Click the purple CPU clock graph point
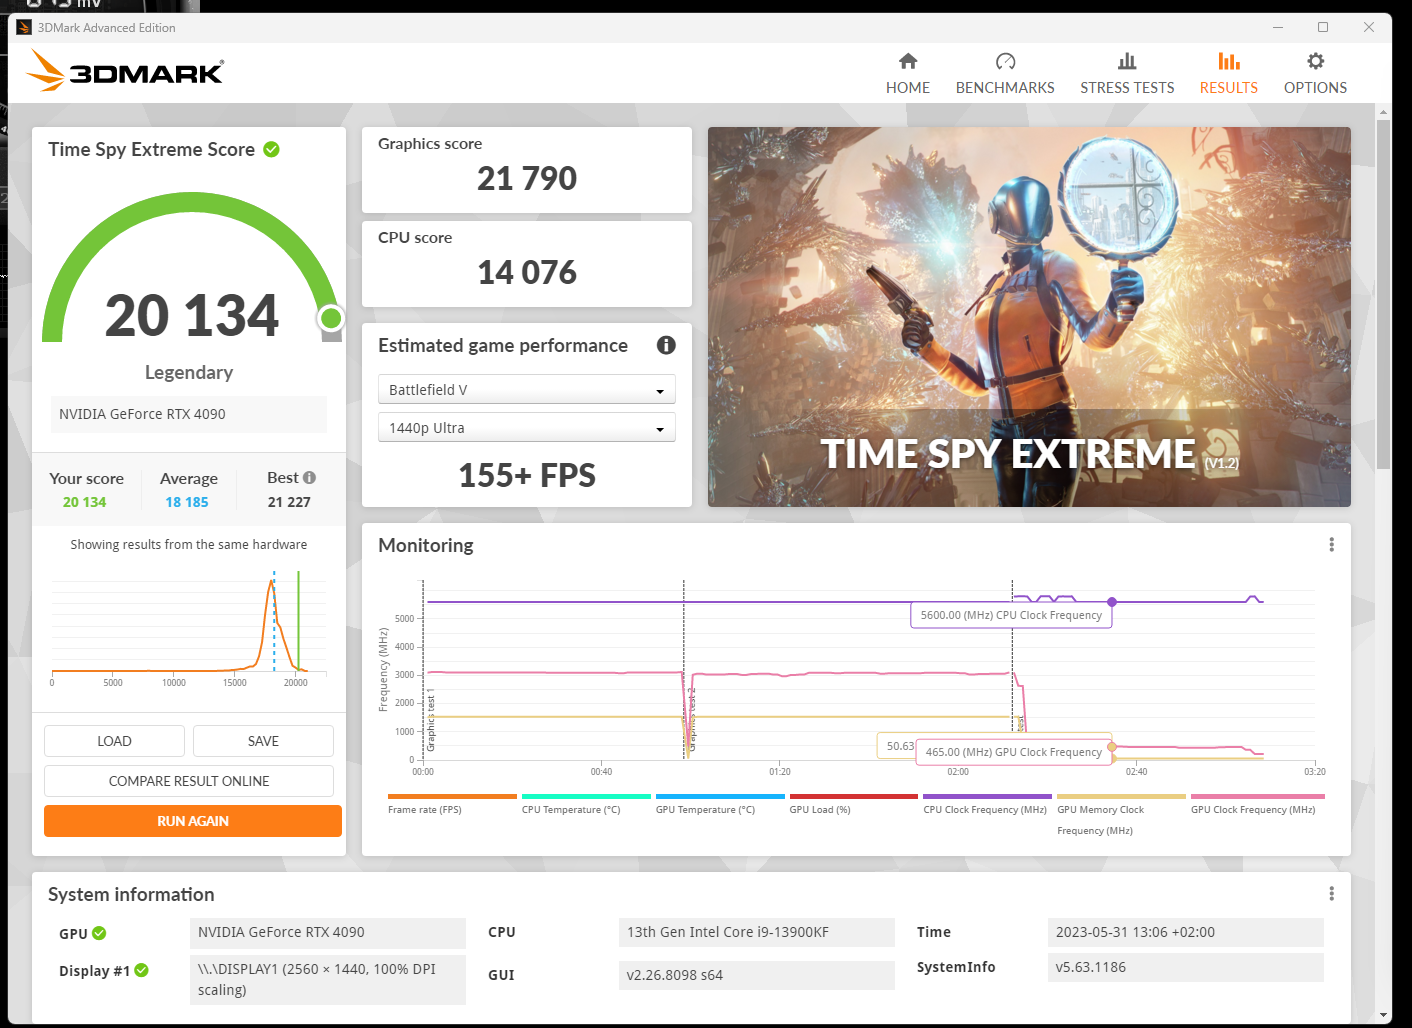 pos(1112,602)
